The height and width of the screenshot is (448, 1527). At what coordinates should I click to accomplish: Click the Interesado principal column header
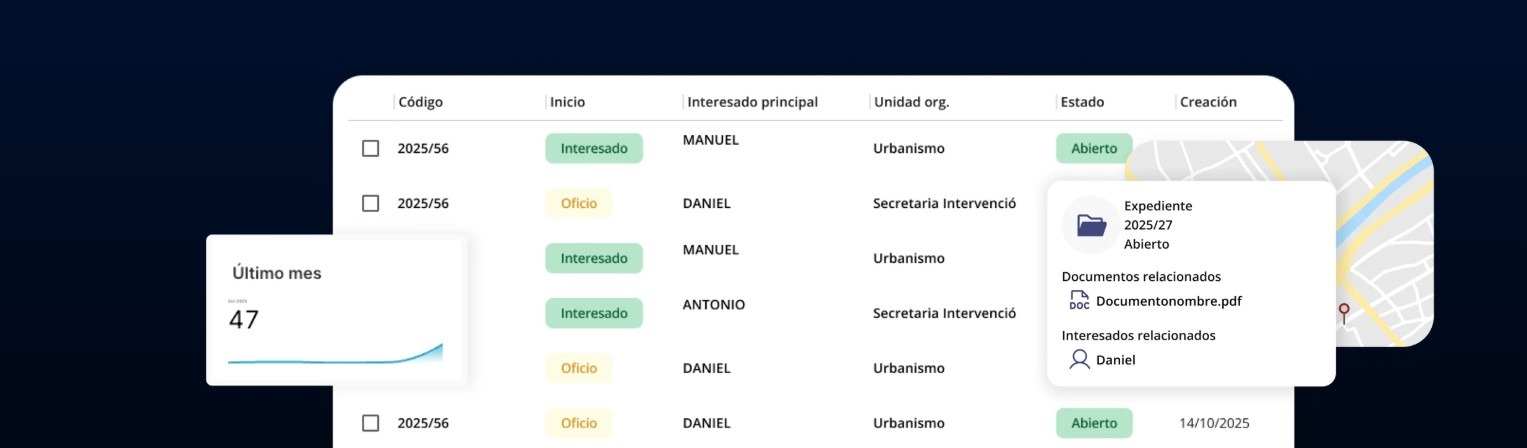[x=752, y=102]
